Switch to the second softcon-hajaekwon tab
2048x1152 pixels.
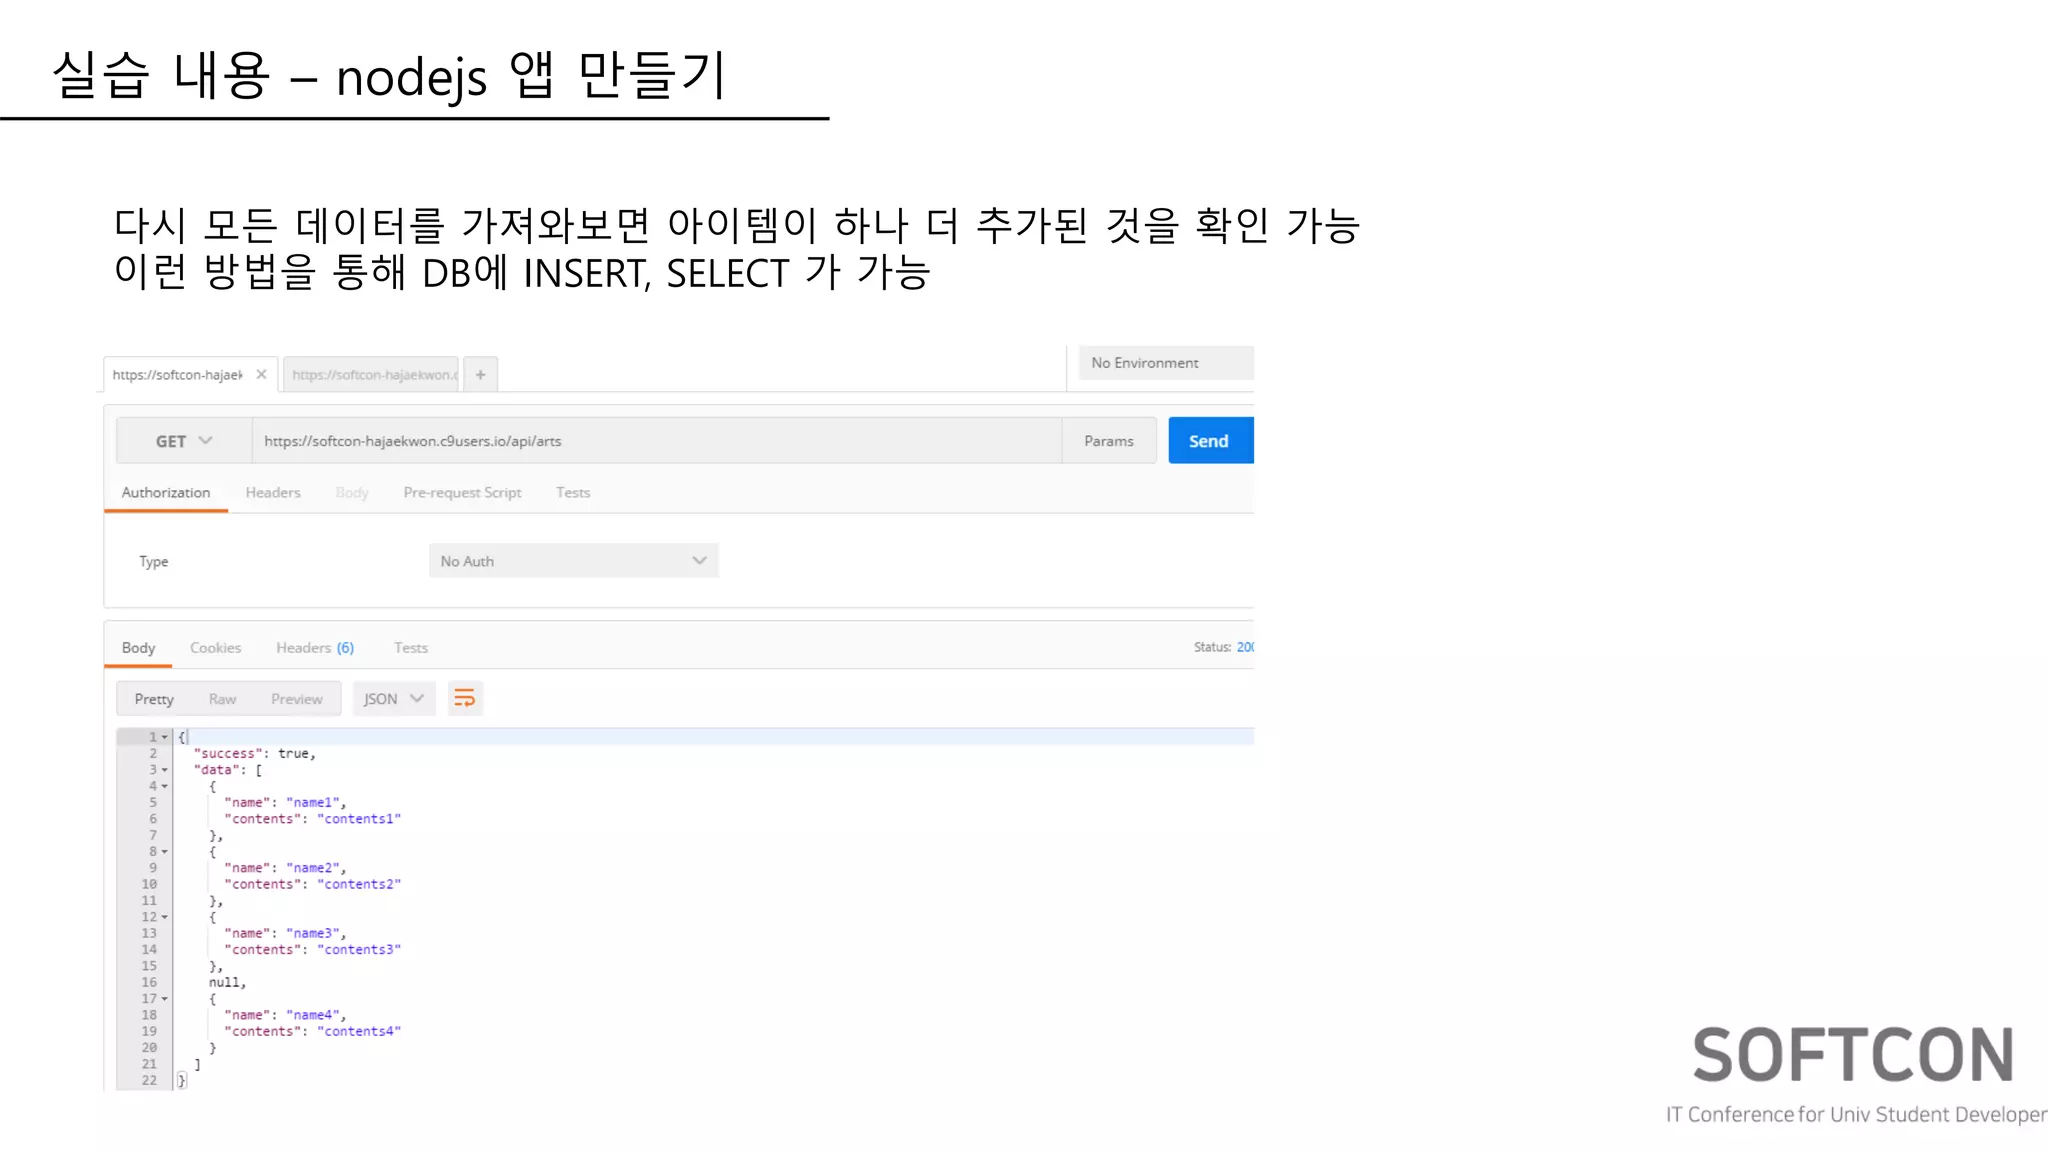tap(371, 375)
